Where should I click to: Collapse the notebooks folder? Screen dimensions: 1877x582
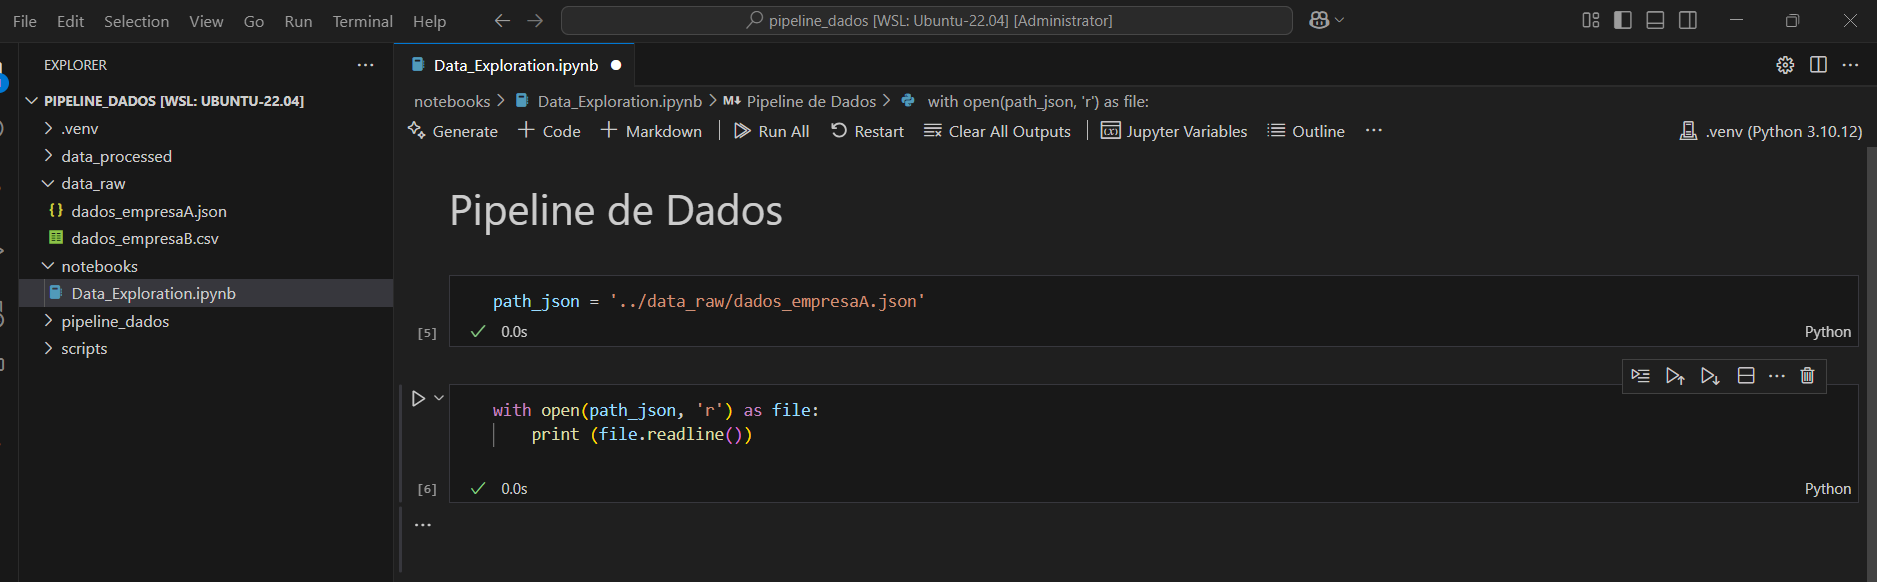point(206,266)
